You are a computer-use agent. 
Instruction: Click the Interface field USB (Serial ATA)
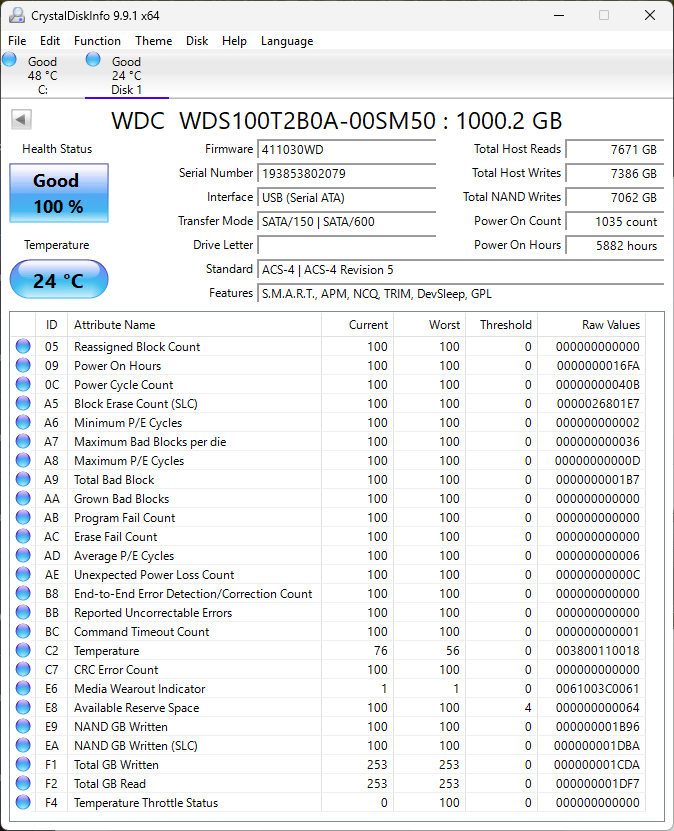[347, 198]
